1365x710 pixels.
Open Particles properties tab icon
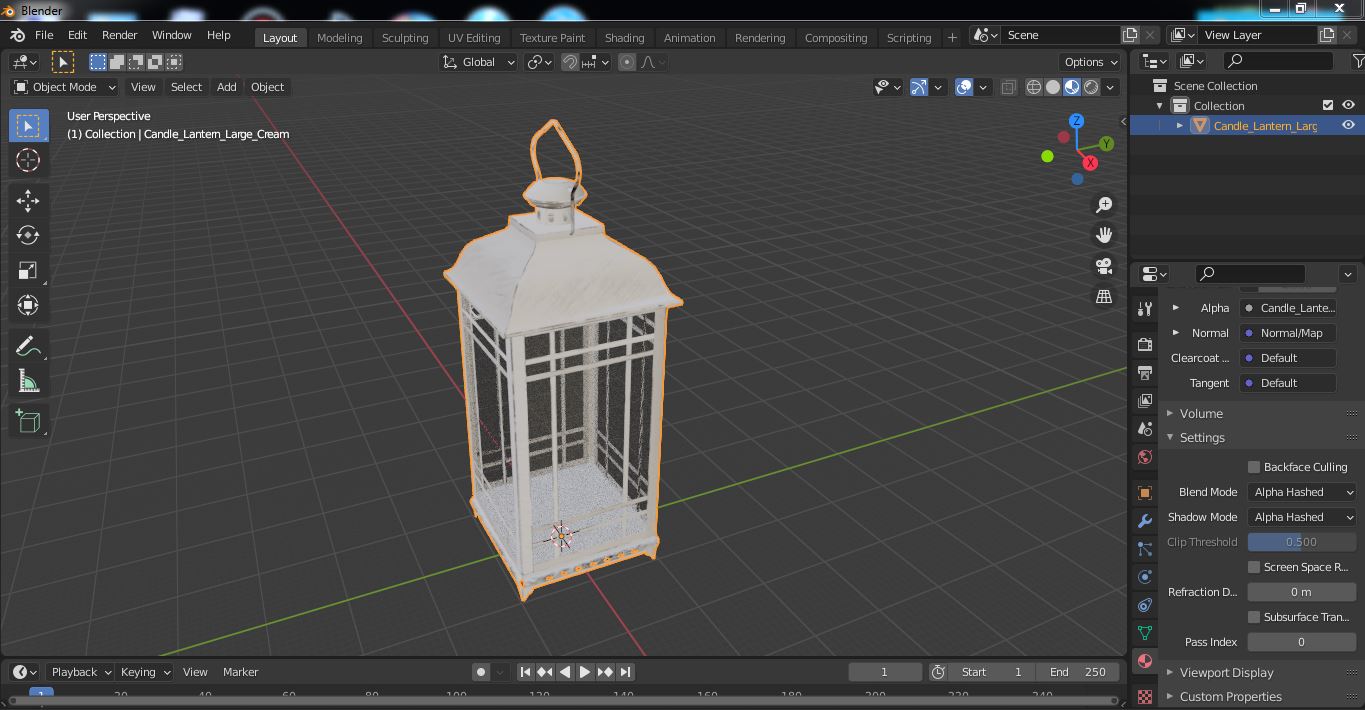pos(1145,549)
